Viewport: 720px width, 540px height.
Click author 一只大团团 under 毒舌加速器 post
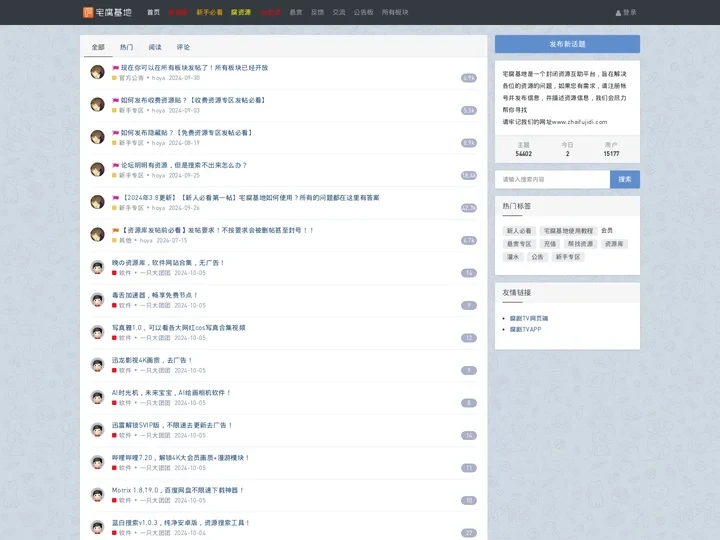(155, 305)
